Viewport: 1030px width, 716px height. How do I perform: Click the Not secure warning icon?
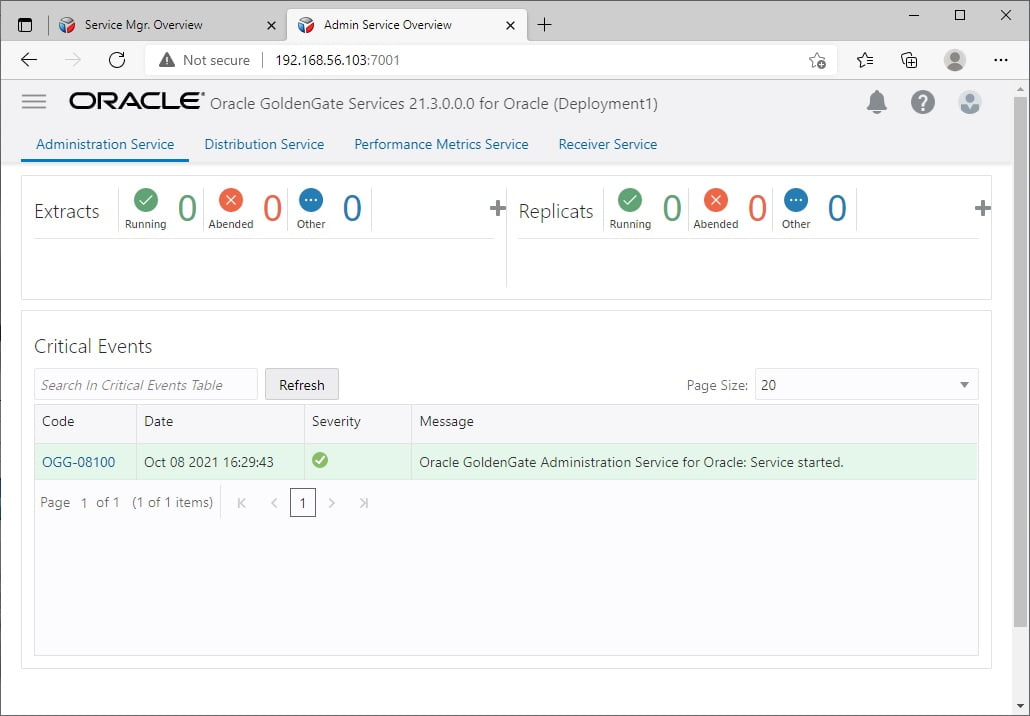click(x=167, y=60)
